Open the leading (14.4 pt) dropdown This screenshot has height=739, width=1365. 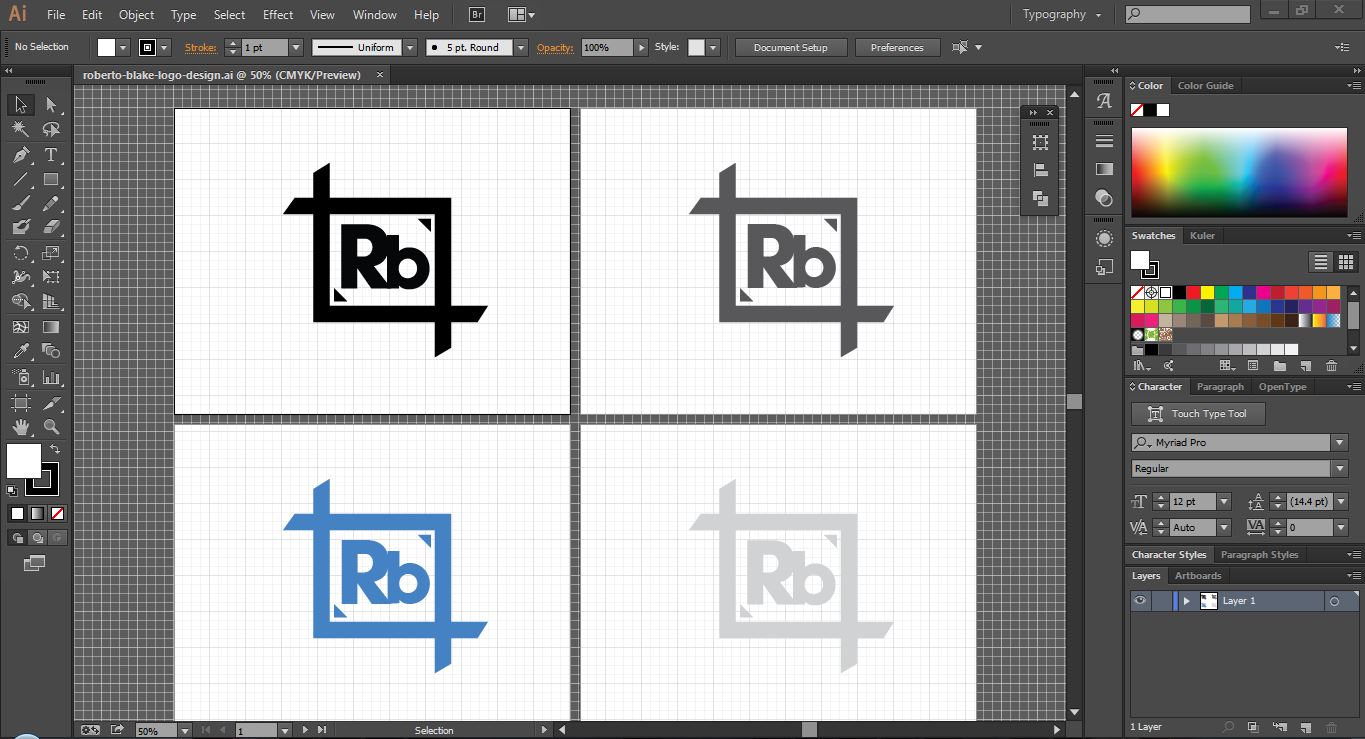point(1340,501)
